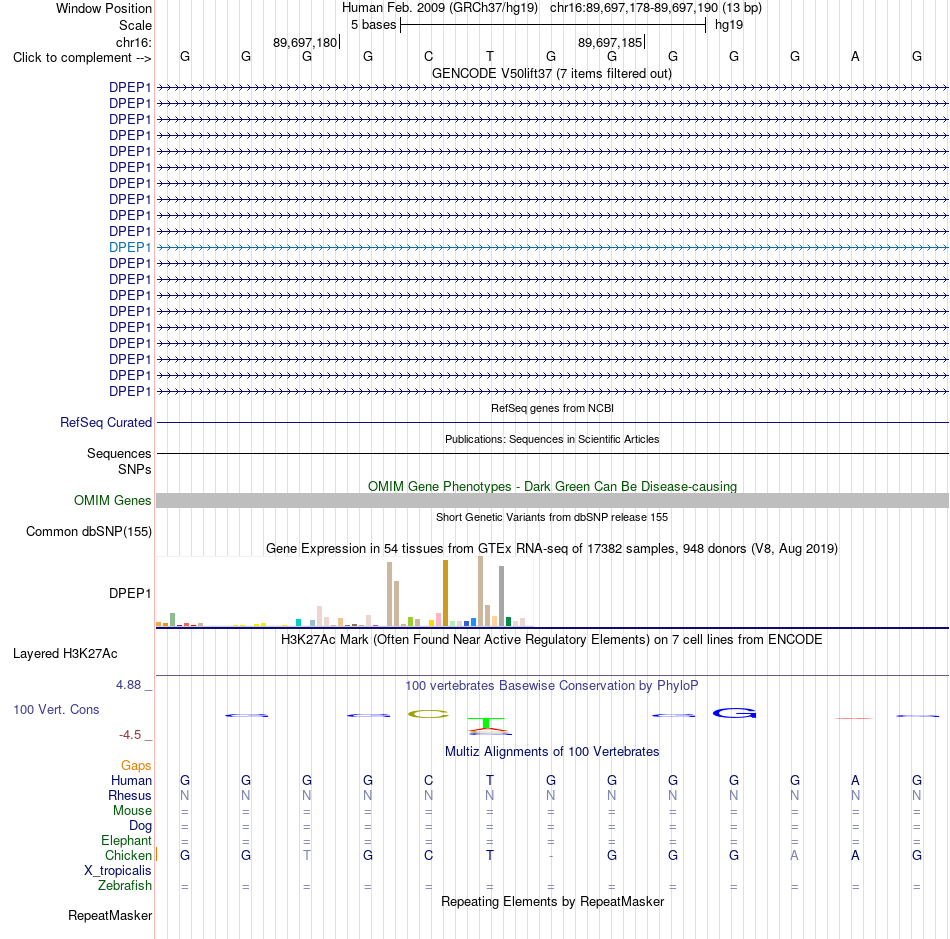Select the Human alignment row label
950x939 pixels.
point(131,780)
